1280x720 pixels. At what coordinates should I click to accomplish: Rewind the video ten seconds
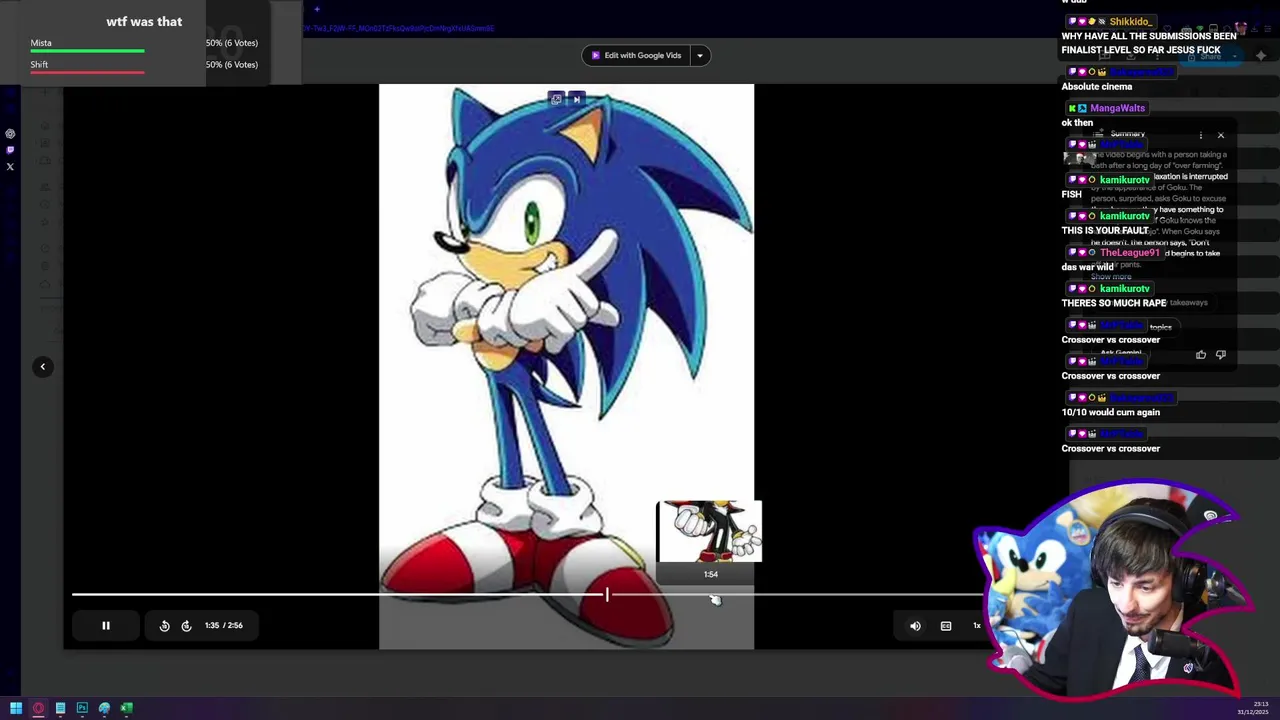[165, 626]
